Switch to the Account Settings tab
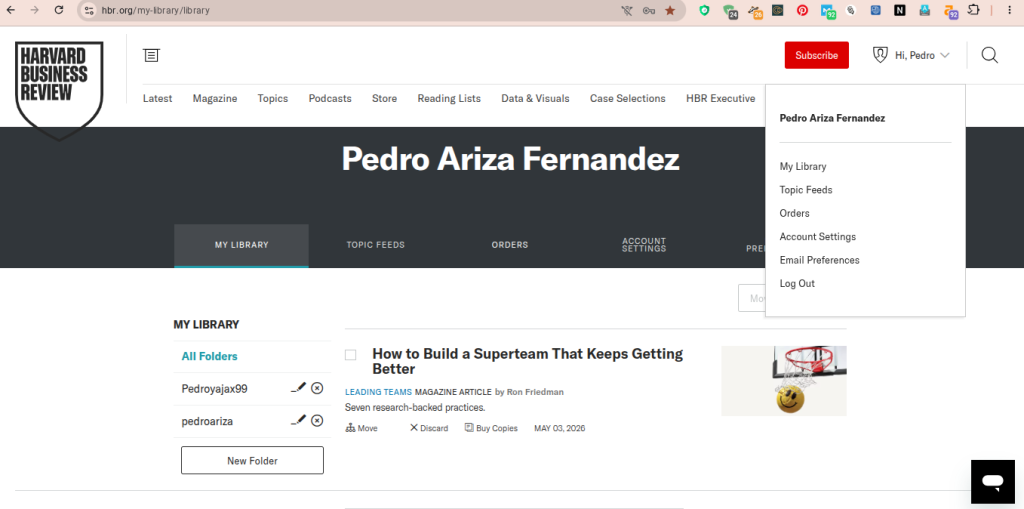The image size is (1024, 509). 644,245
